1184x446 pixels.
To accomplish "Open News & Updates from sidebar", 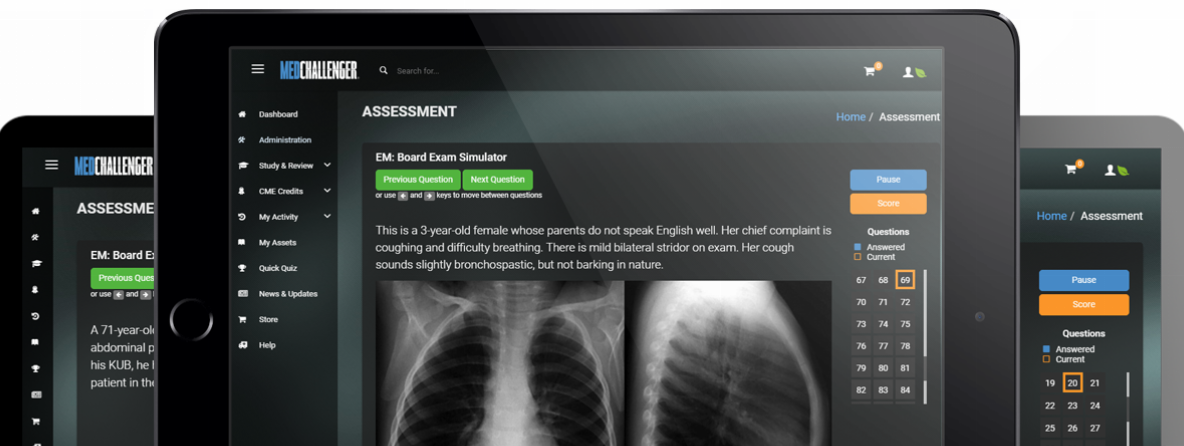I will click(x=287, y=294).
